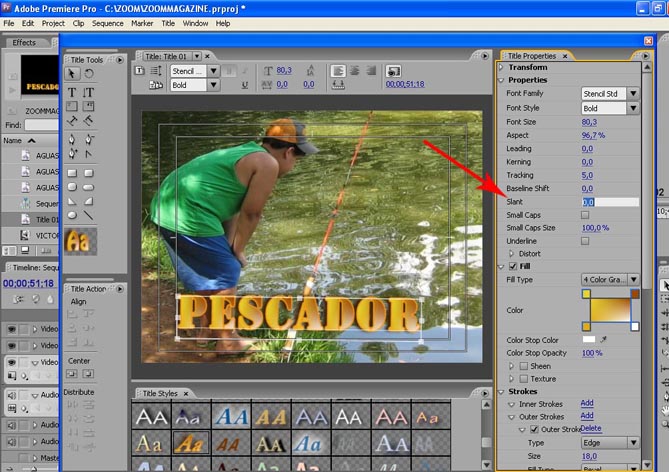
Task: Open the Sequence menu
Action: pos(106,22)
